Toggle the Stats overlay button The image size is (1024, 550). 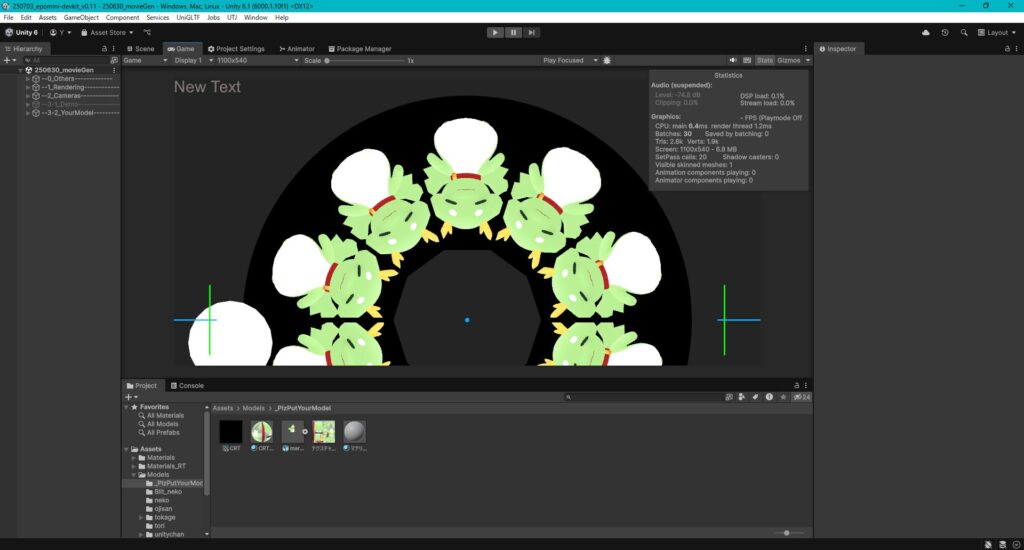coord(764,60)
